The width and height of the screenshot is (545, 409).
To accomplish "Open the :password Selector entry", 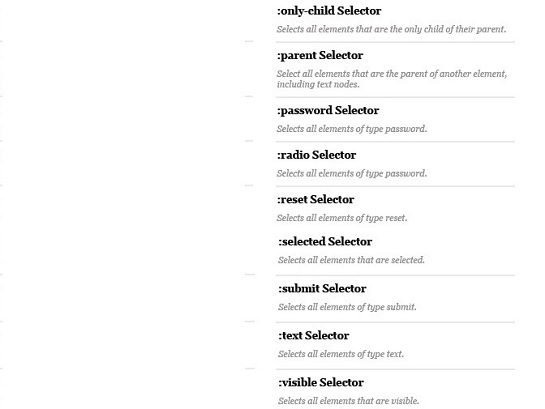I will [328, 111].
